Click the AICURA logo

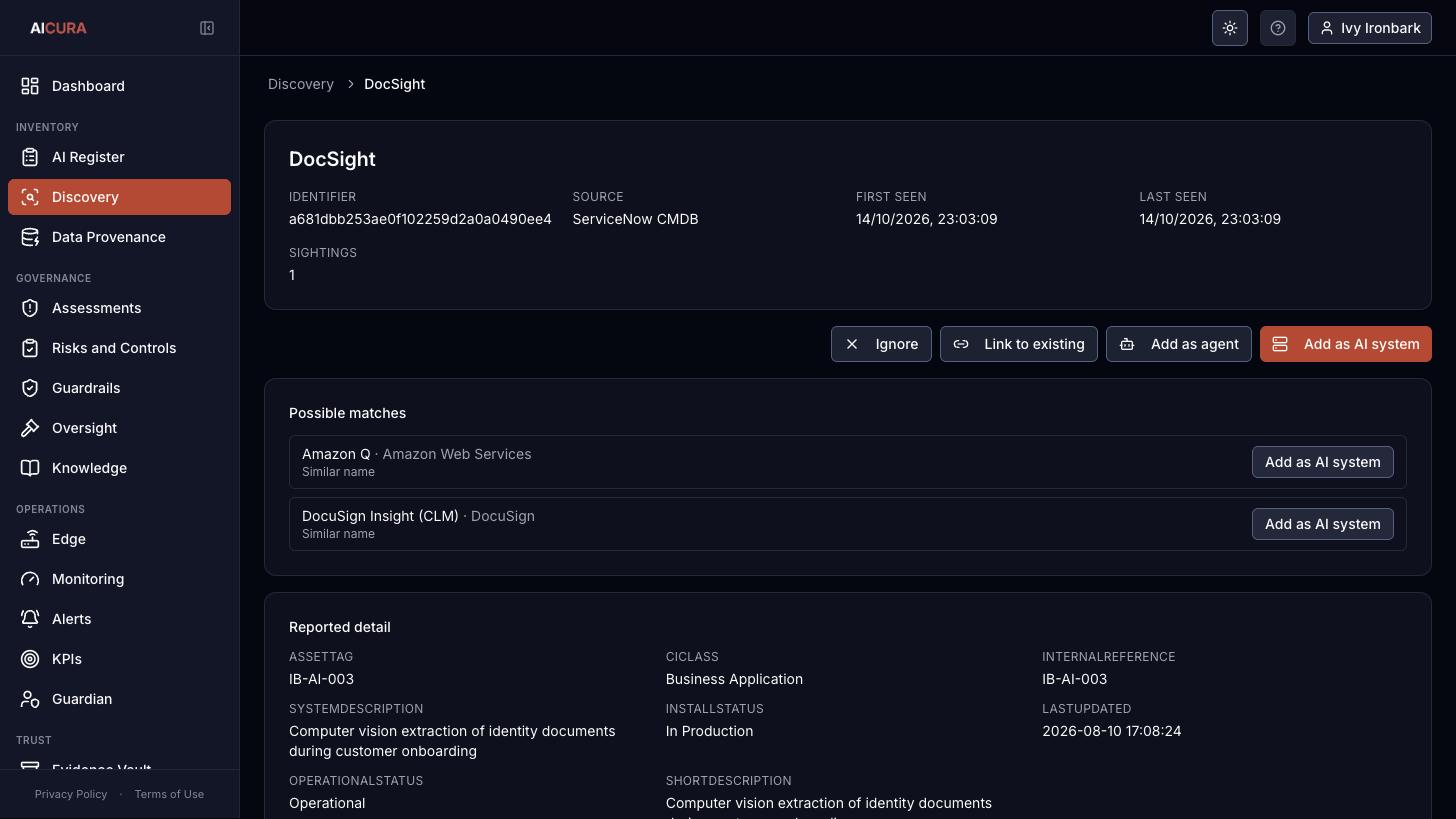point(58,28)
